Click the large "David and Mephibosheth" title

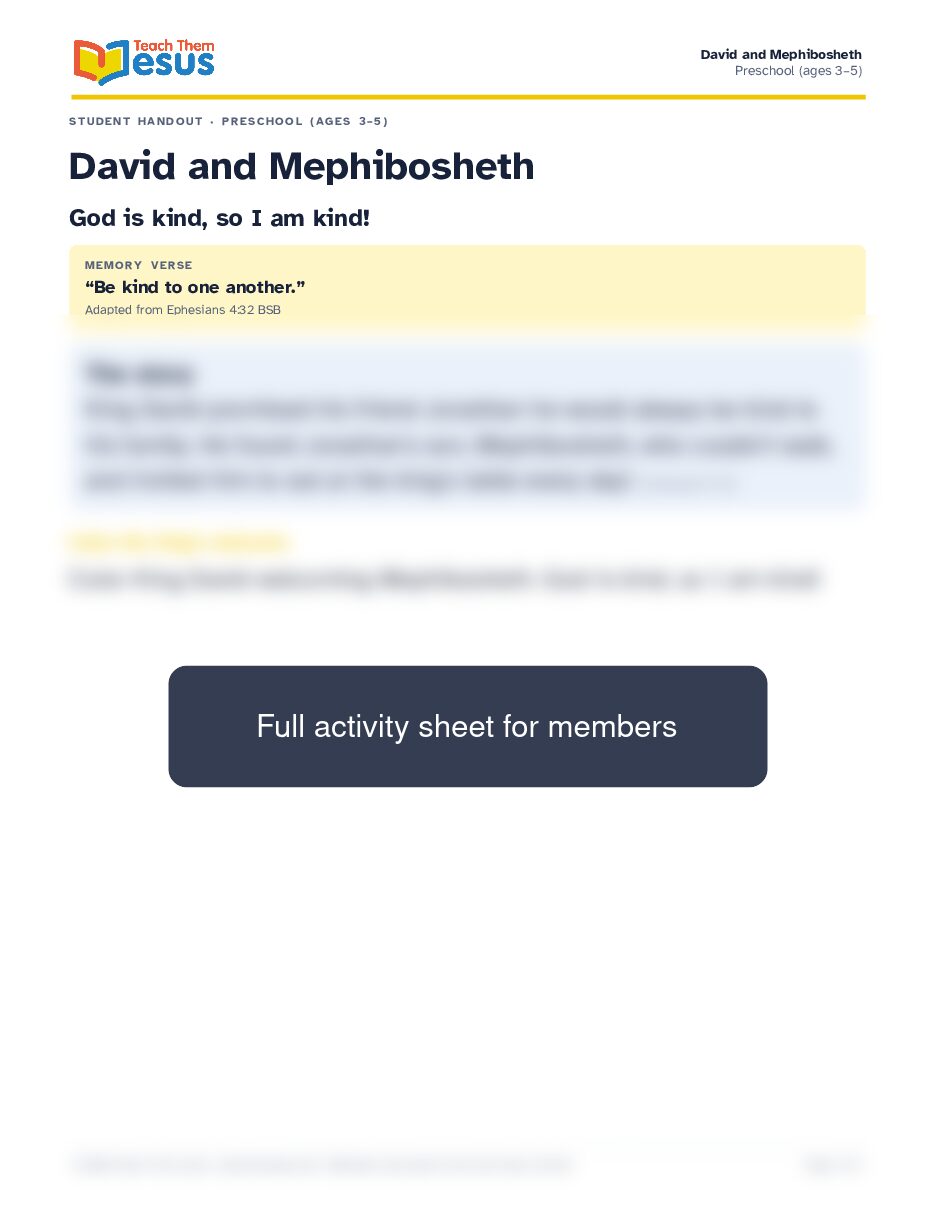[x=301, y=166]
